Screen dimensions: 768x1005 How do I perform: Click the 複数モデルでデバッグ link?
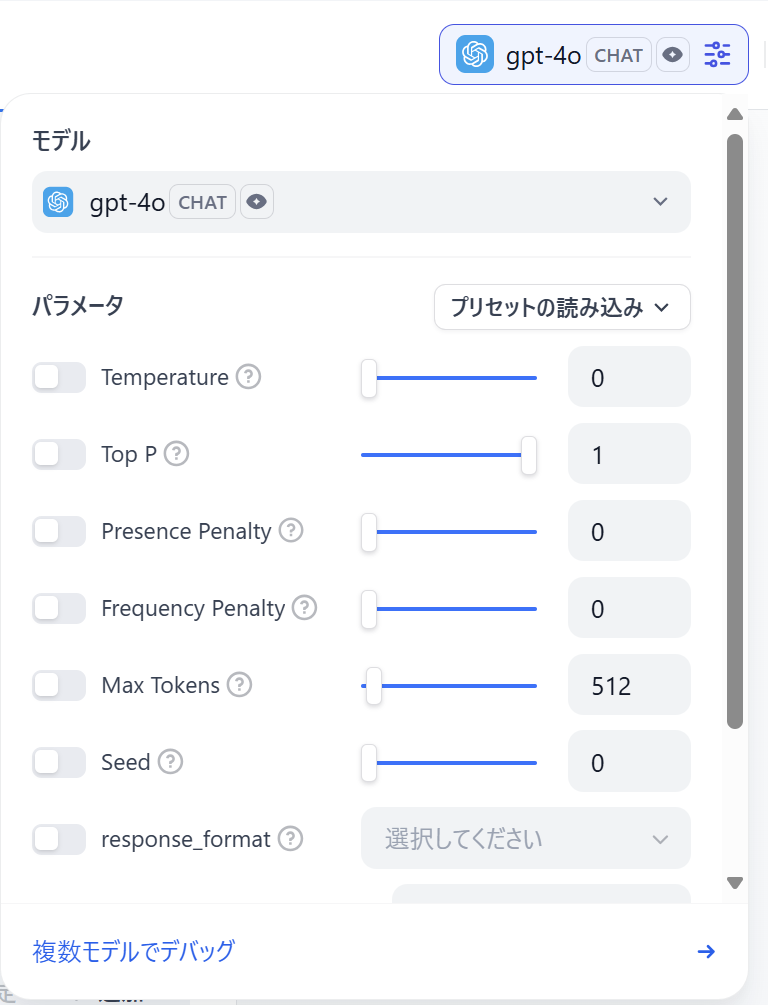[134, 951]
